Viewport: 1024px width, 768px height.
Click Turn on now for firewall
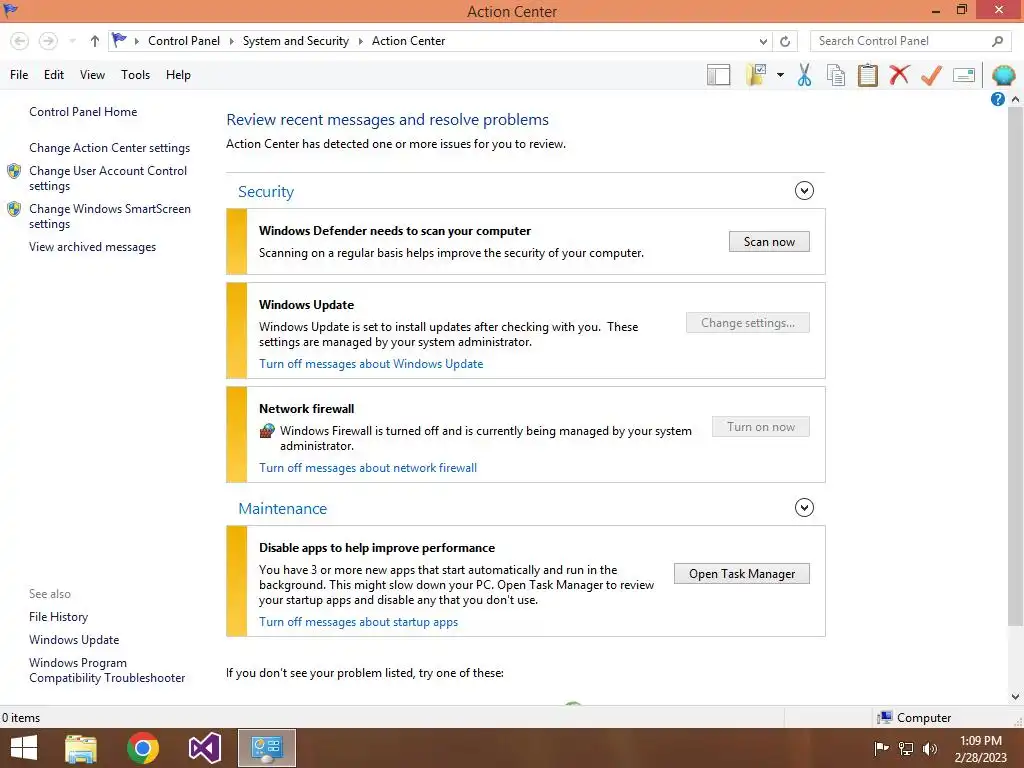[761, 426]
